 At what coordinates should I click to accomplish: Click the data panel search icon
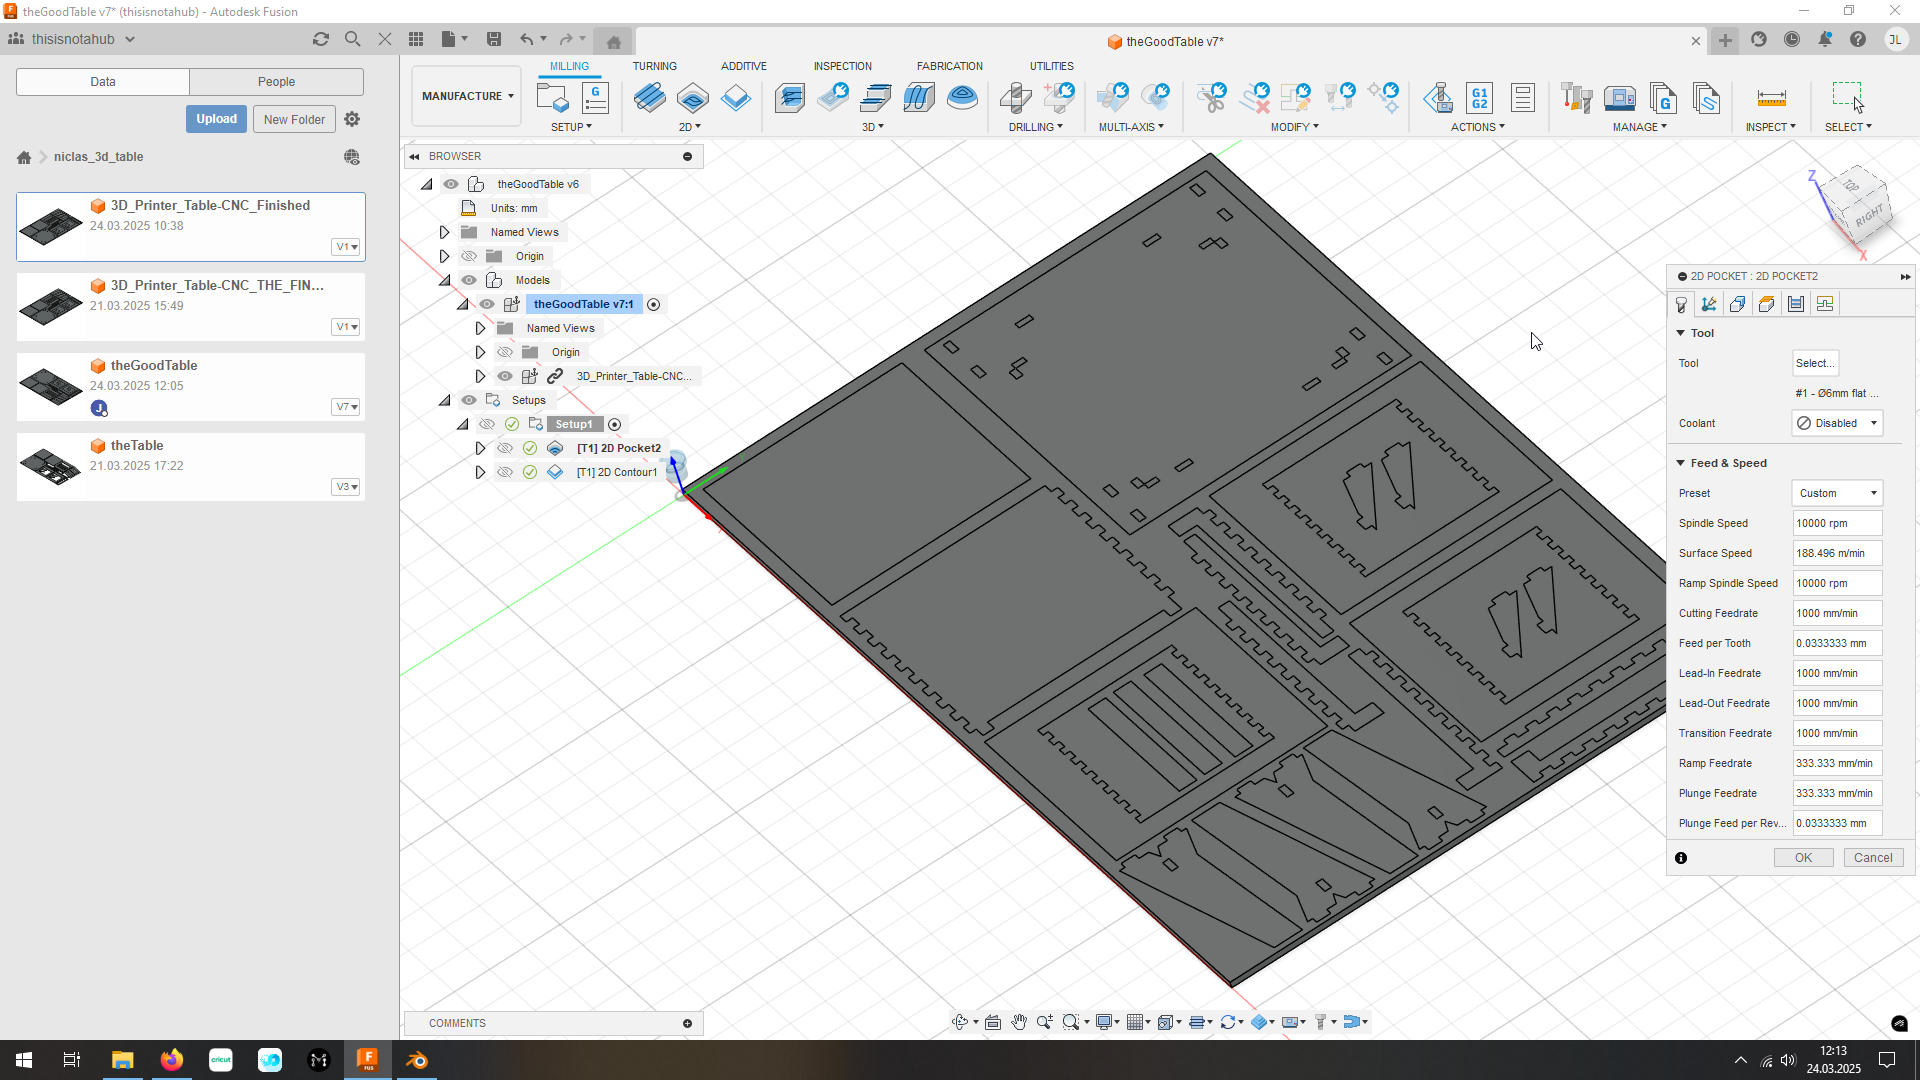352,39
